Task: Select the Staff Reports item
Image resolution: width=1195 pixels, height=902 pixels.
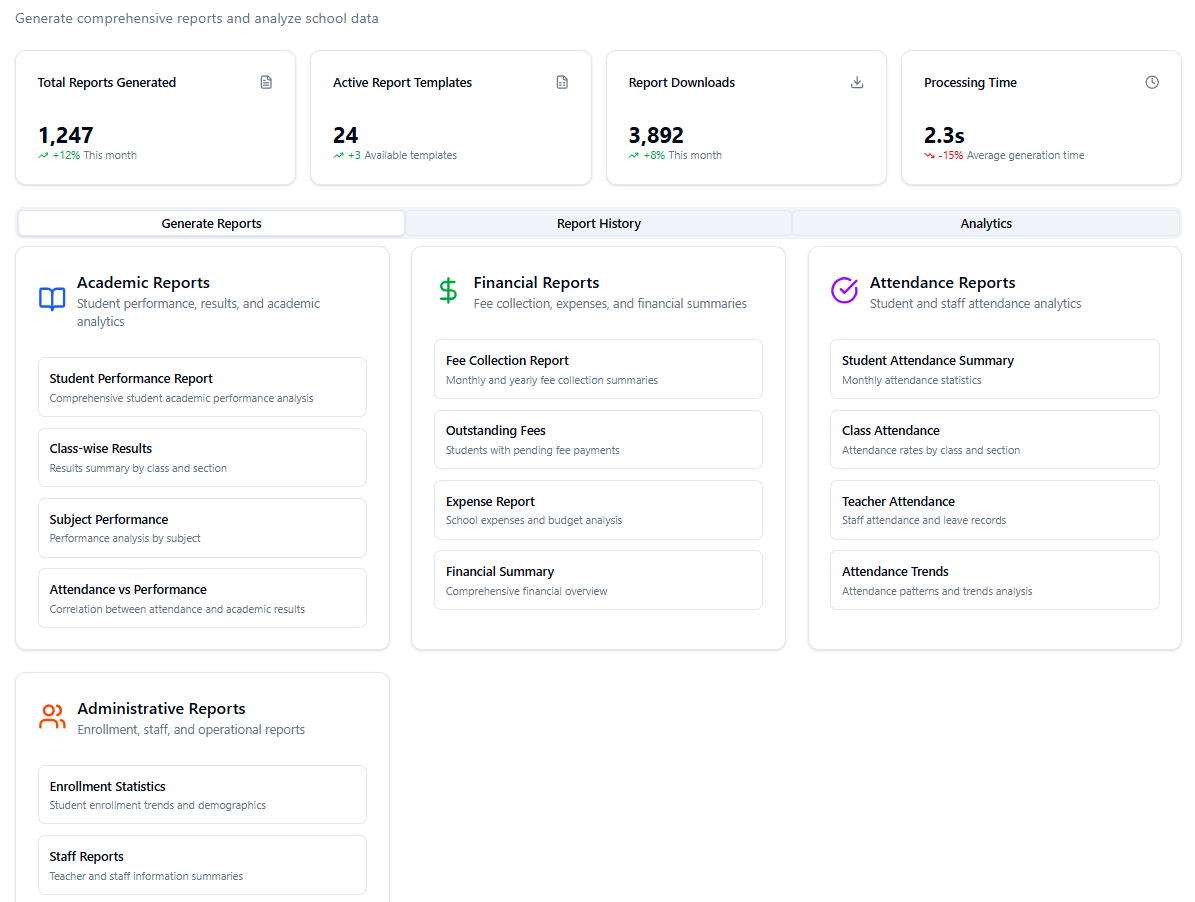Action: [202, 865]
